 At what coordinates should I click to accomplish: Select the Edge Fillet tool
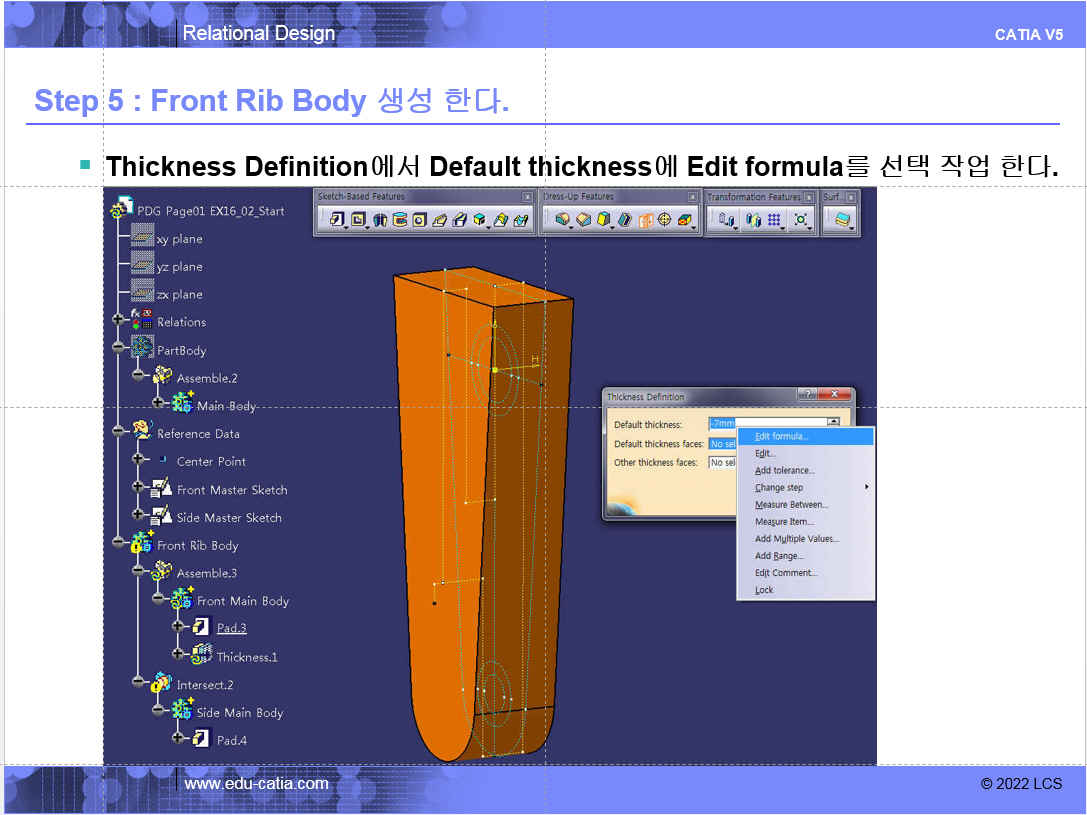click(x=562, y=220)
